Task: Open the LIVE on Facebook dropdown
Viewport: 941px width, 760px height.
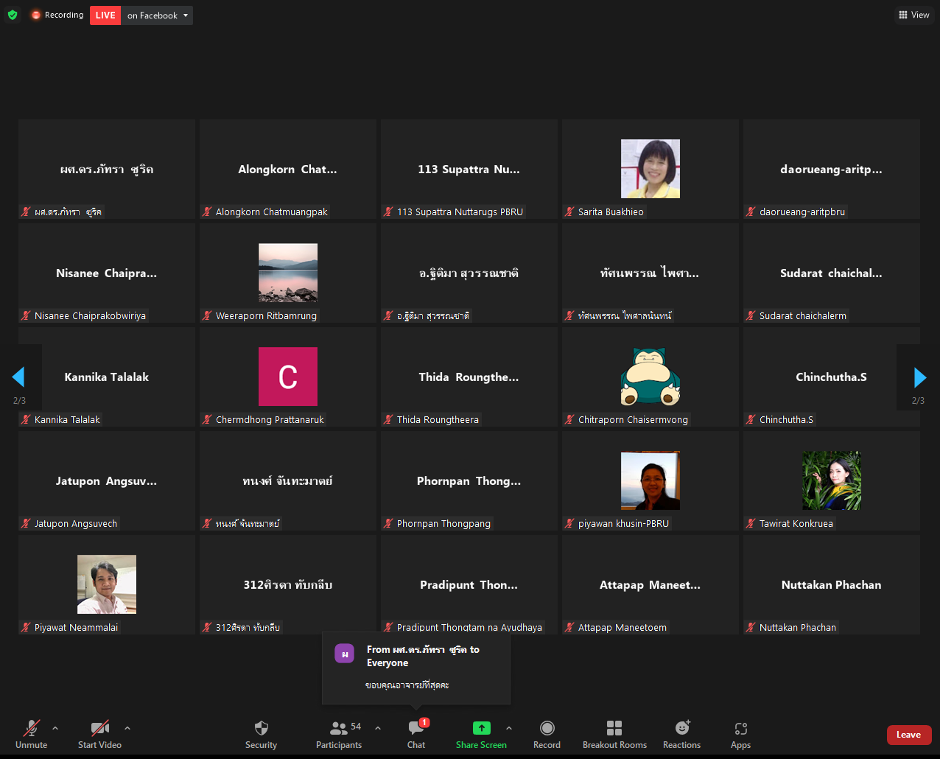Action: coord(157,15)
